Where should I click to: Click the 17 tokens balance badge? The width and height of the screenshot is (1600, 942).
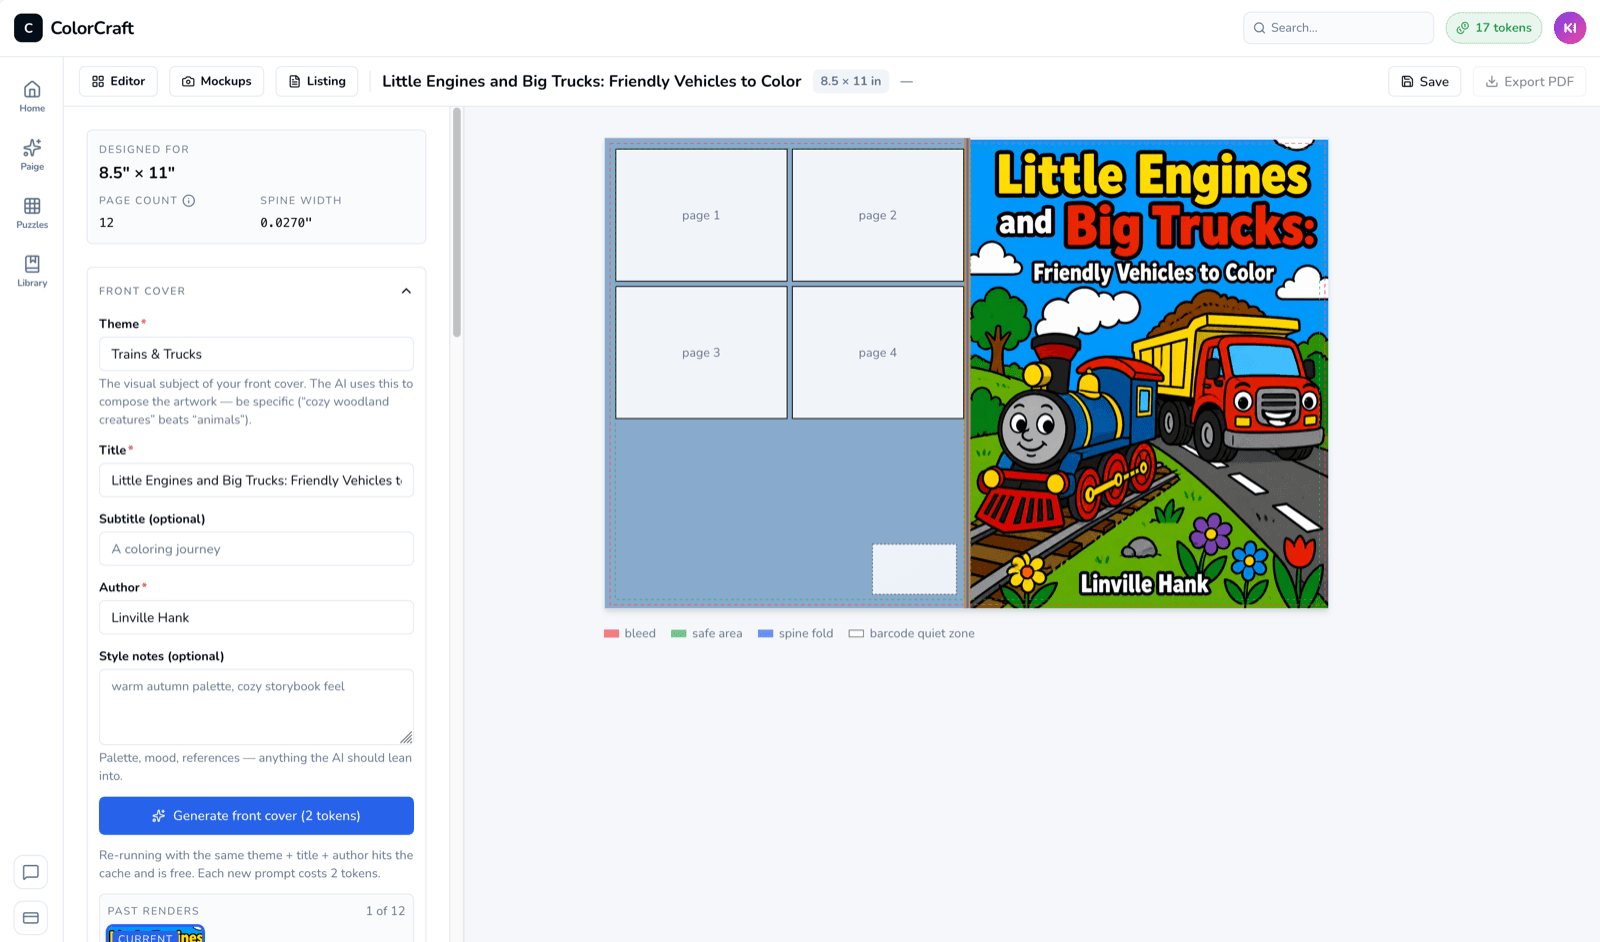[x=1494, y=28]
